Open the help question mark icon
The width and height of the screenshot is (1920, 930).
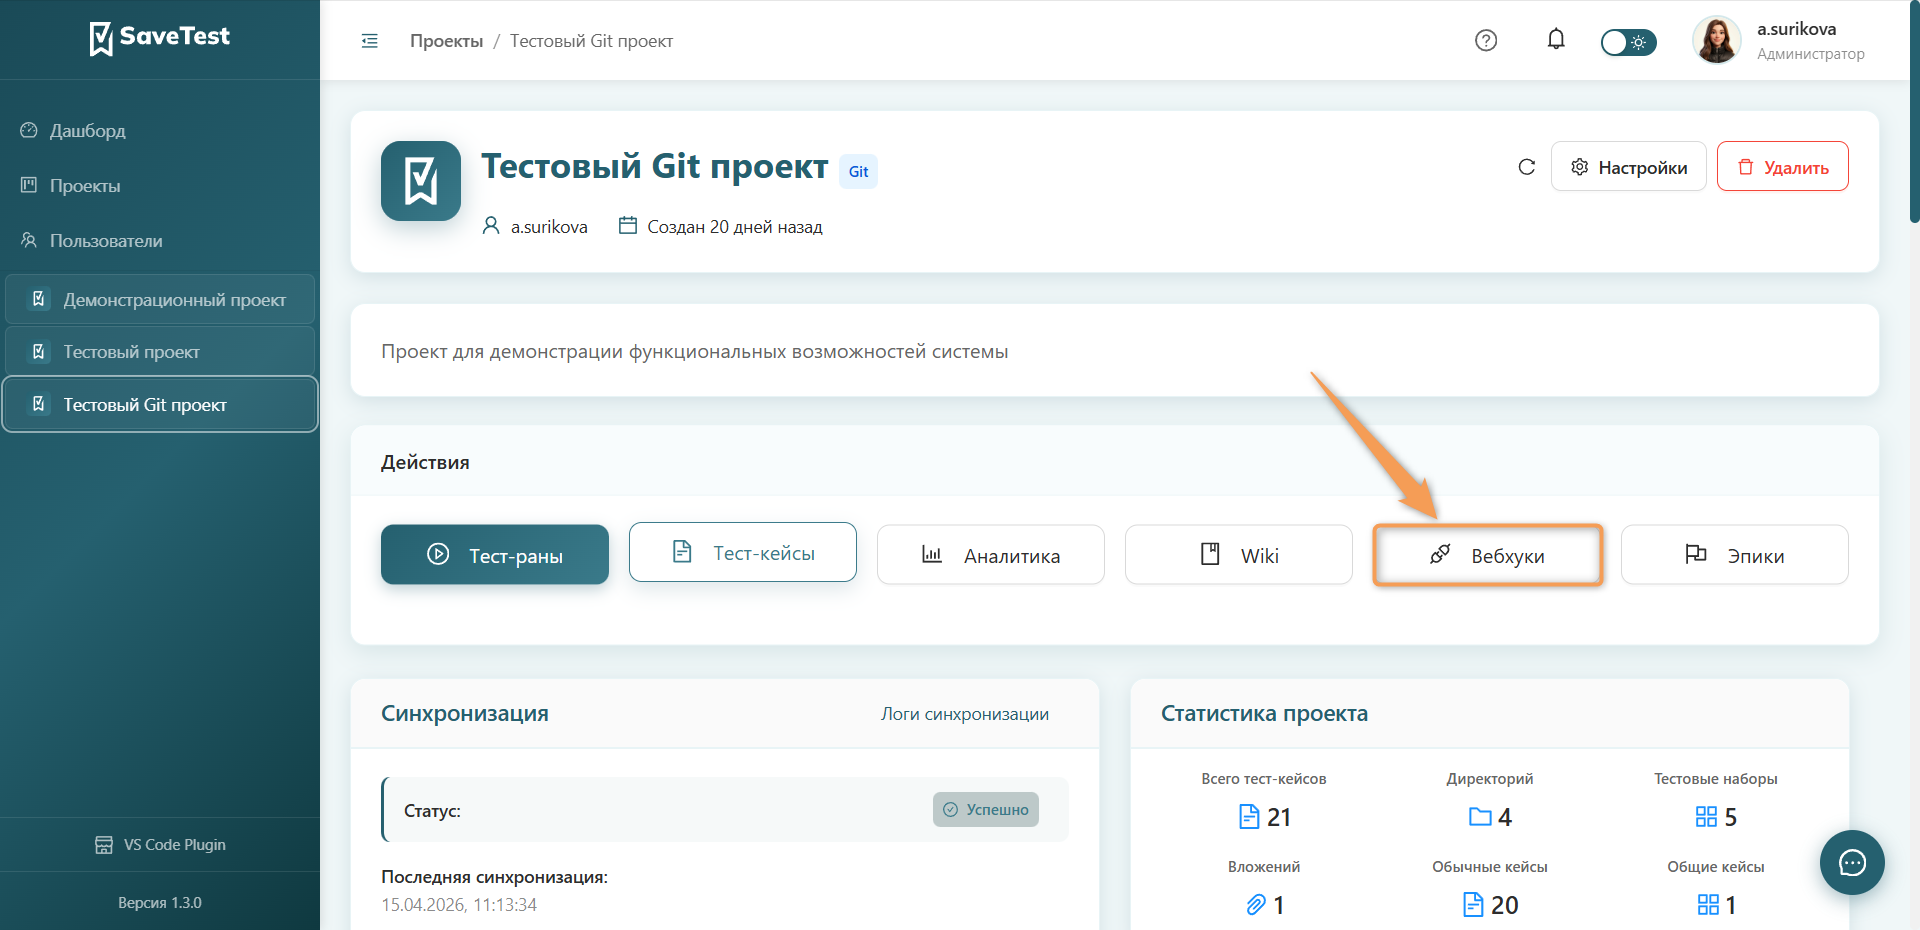coord(1486,40)
